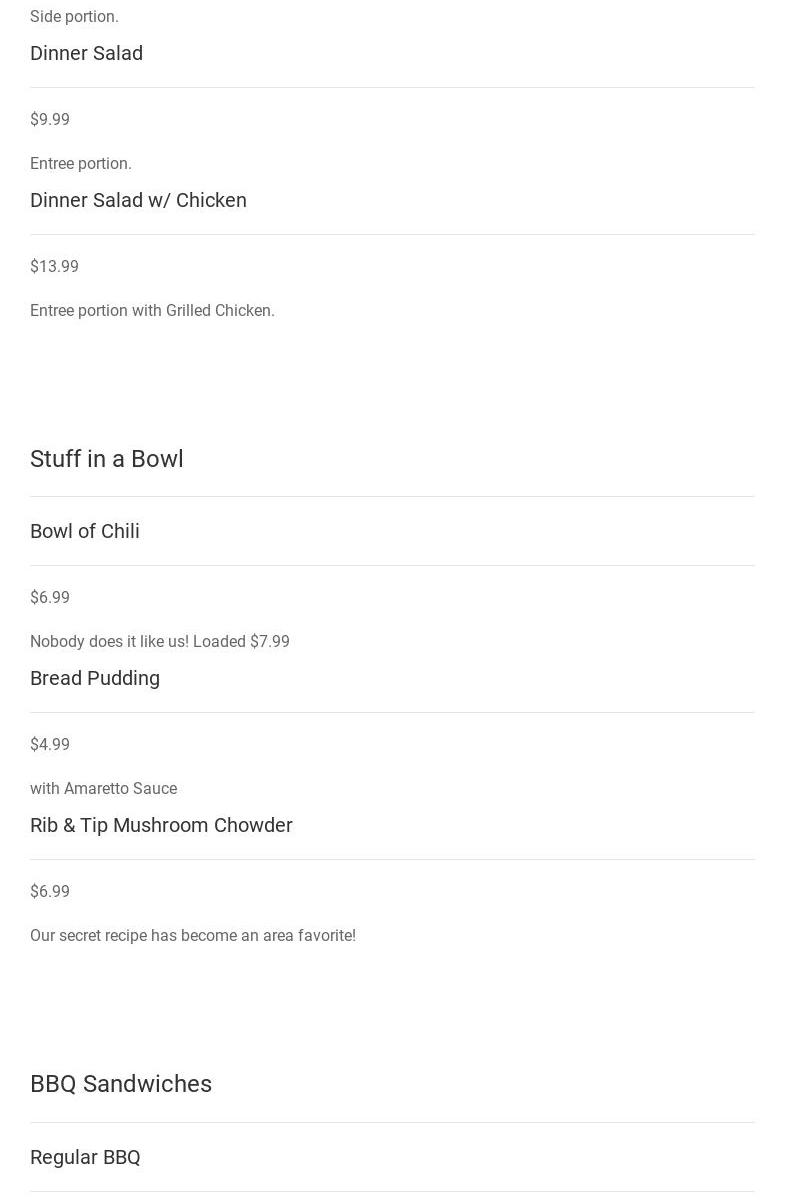Select the $6.99 price under Mushroom Chowder
The width and height of the screenshot is (785, 1203).
pyautogui.click(x=50, y=891)
